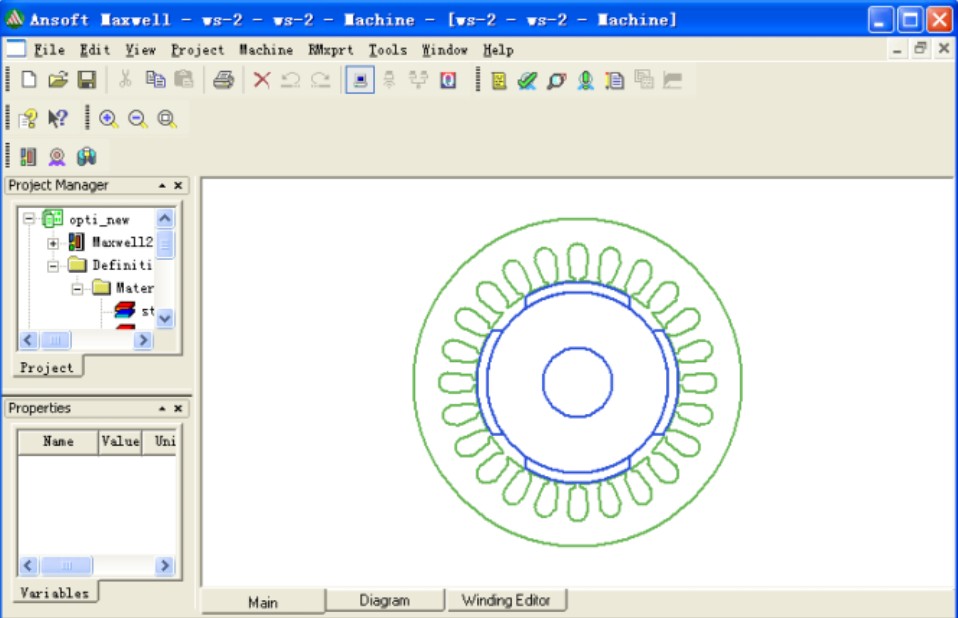Toggle the highlighted machine view toolbar icon

coord(360,80)
